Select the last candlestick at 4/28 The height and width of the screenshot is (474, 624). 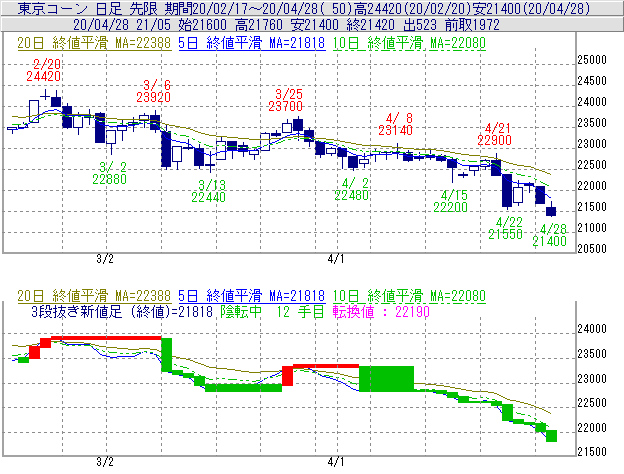(551, 210)
